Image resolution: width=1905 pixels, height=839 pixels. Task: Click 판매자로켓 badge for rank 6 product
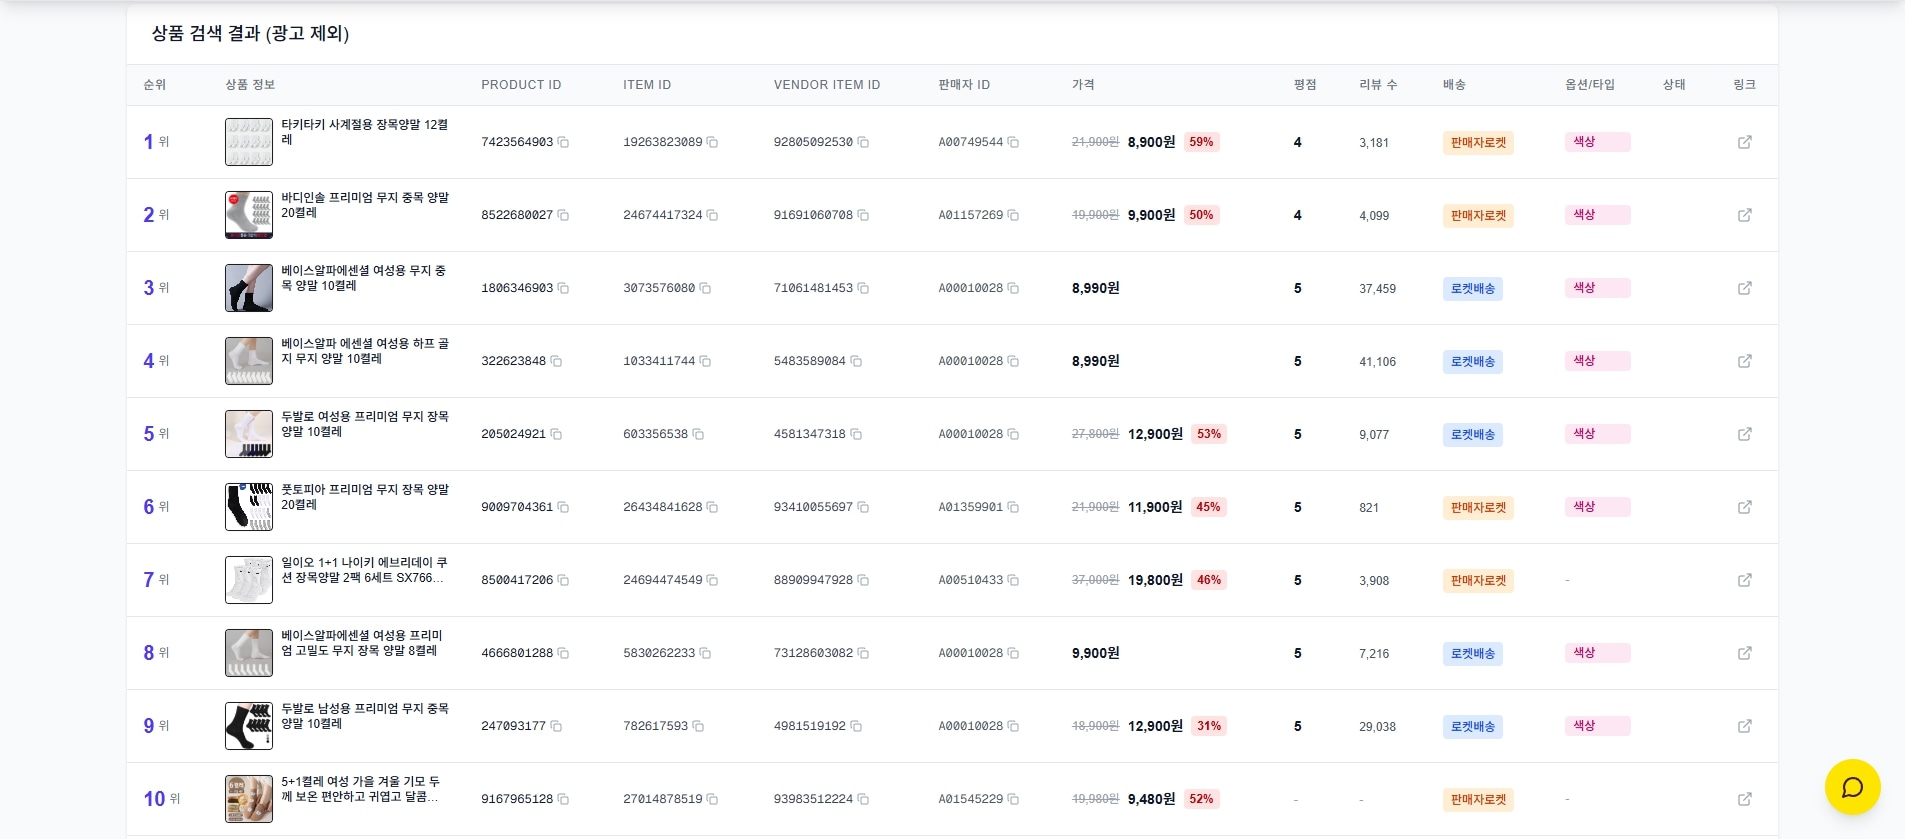(1477, 508)
